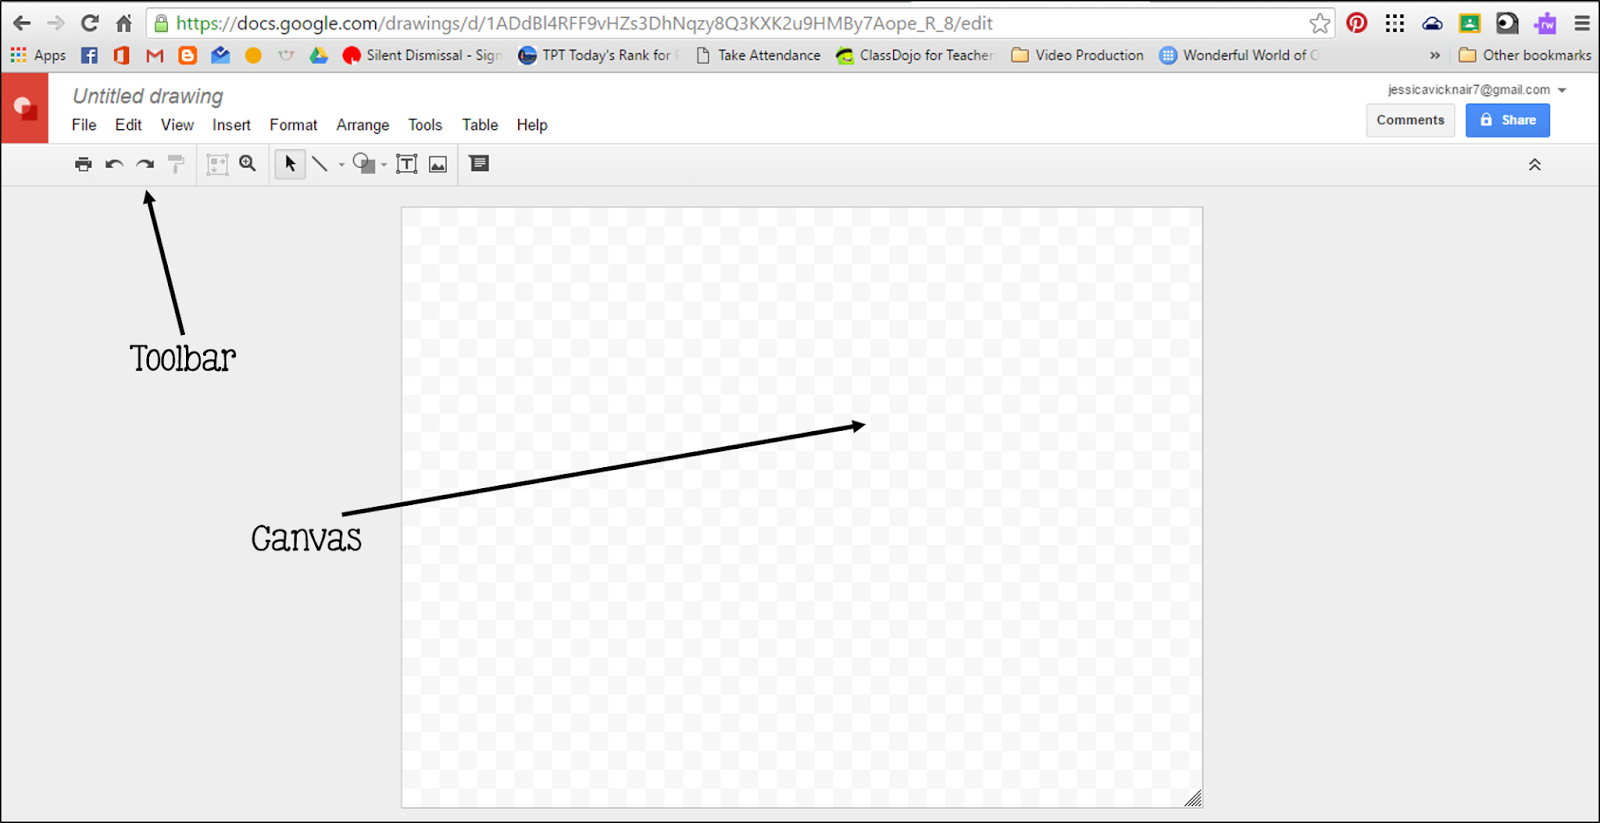This screenshot has width=1600, height=823.
Task: Open the black apps grid extension
Action: [x=1395, y=23]
